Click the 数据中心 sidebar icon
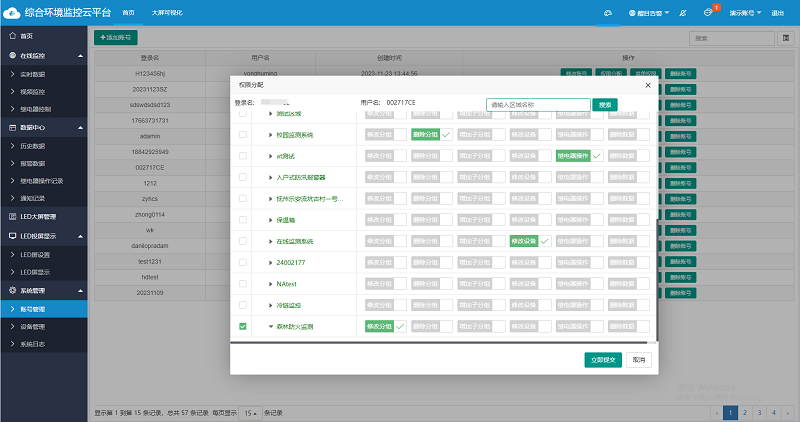800x422 pixels. [x=13, y=128]
